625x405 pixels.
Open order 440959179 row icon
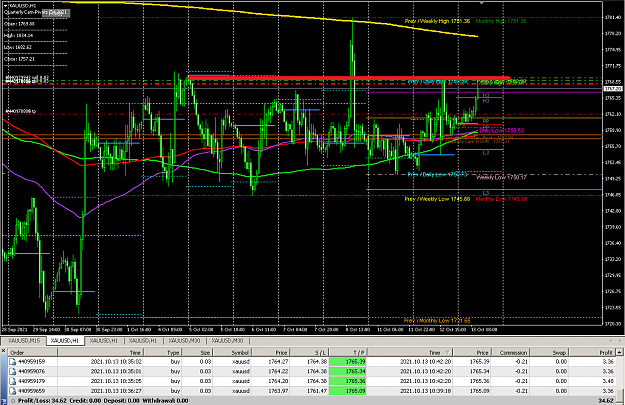click(12, 381)
